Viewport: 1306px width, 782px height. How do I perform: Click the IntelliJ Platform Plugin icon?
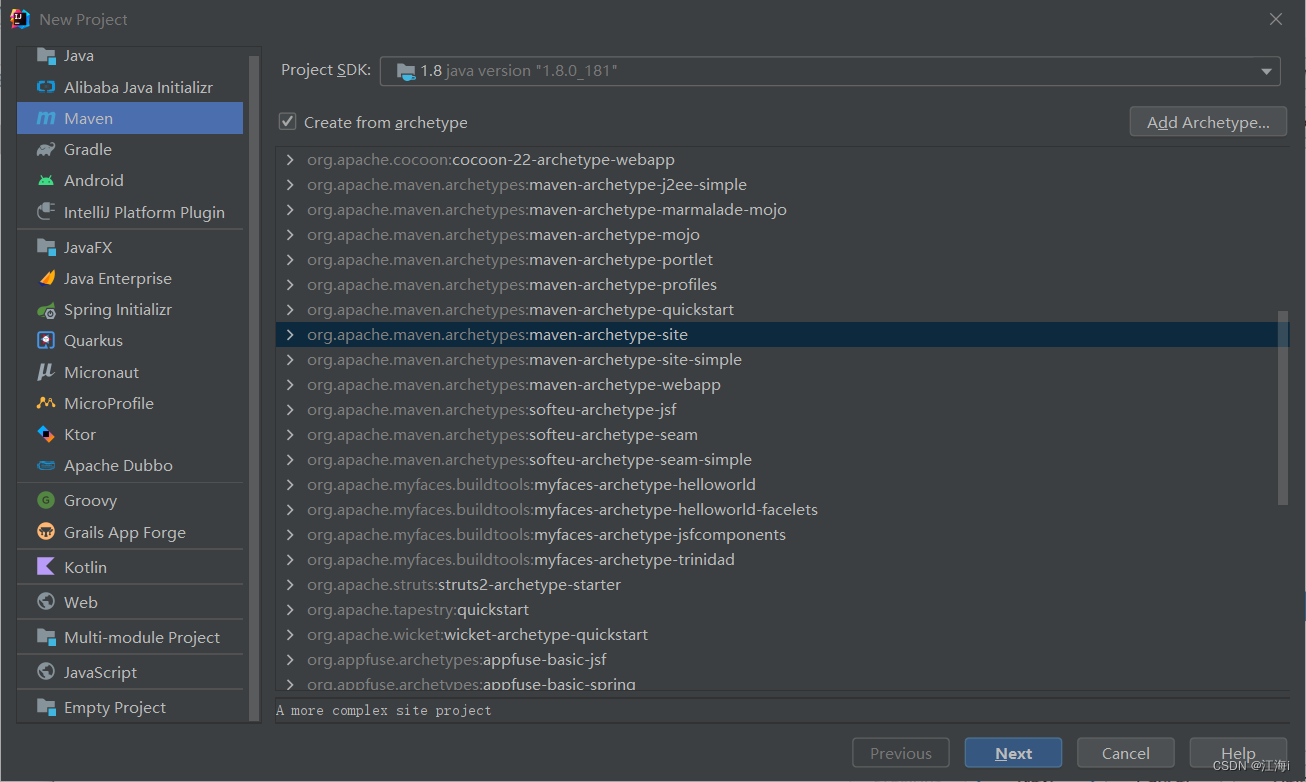click(x=46, y=212)
